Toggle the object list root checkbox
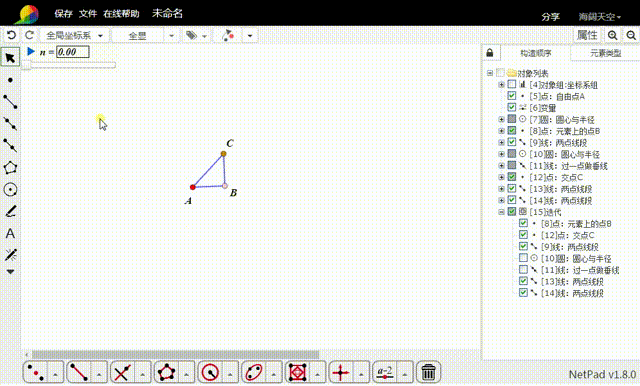The height and width of the screenshot is (386, 640). 500,73
